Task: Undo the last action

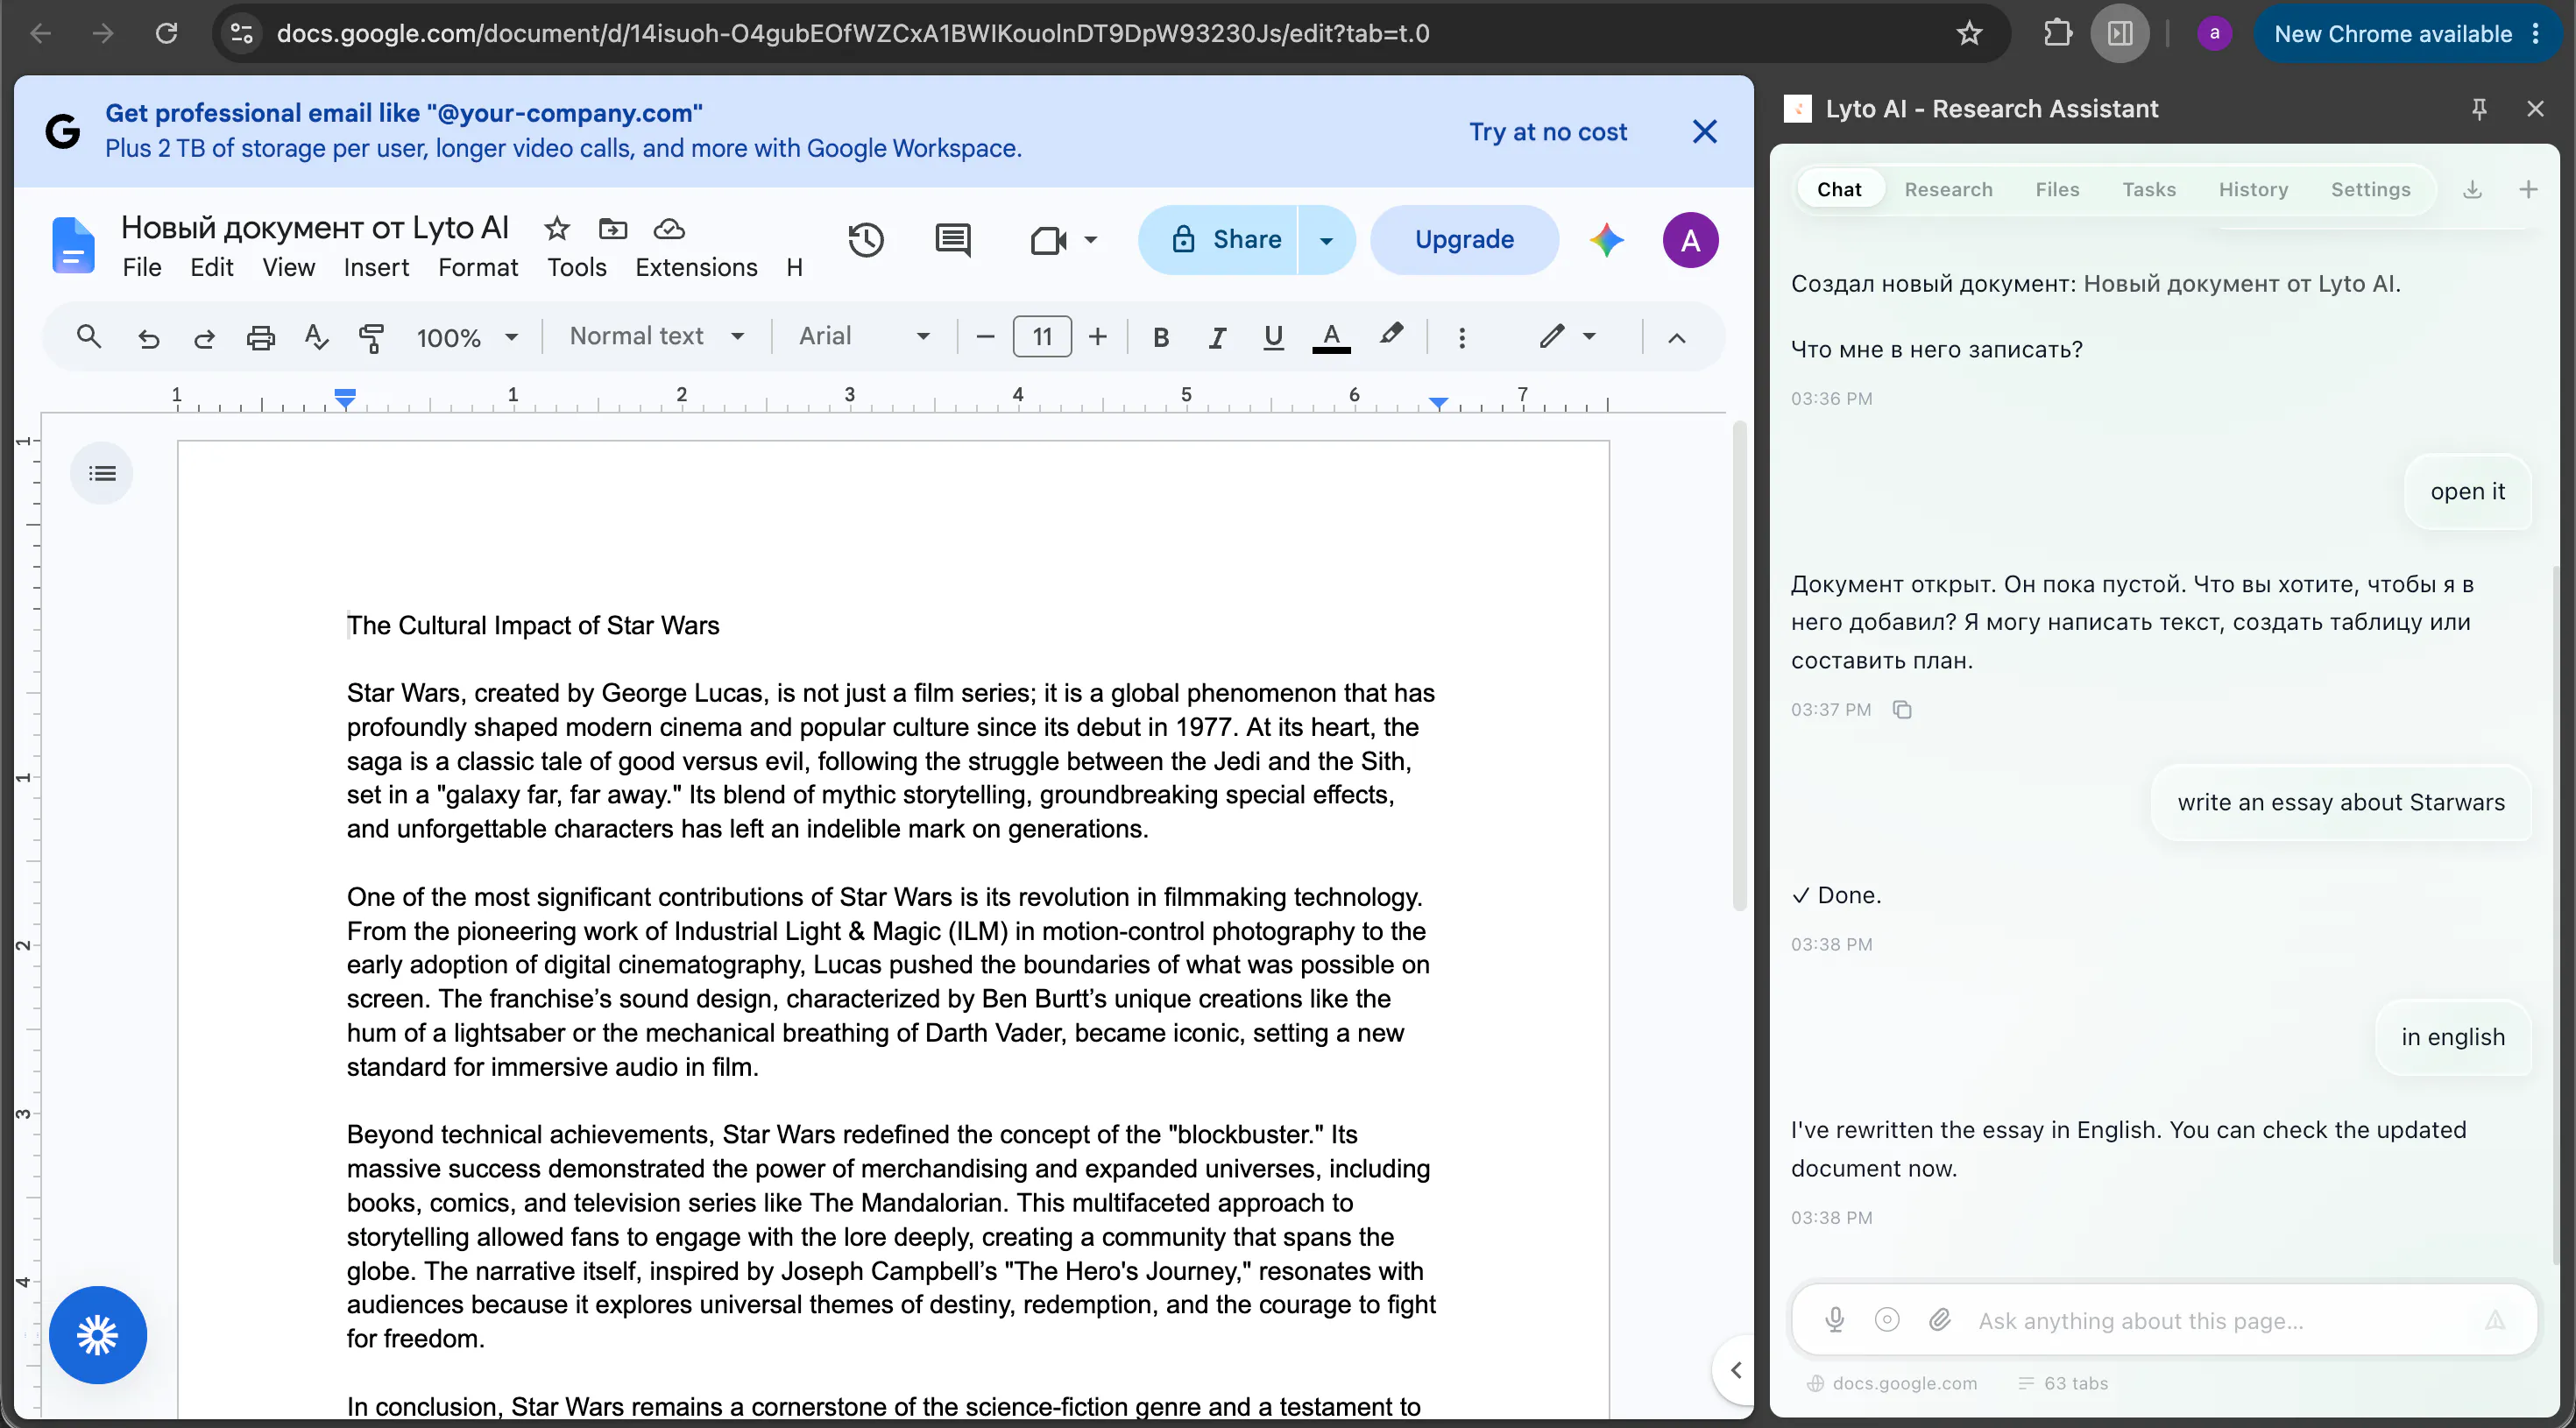Action: pyautogui.click(x=148, y=338)
